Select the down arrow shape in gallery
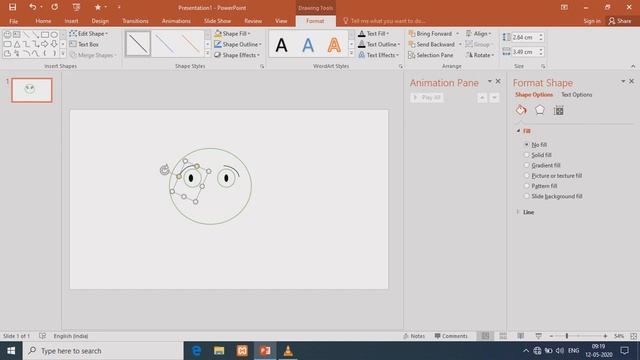640x360 pixels. click(x=54, y=44)
